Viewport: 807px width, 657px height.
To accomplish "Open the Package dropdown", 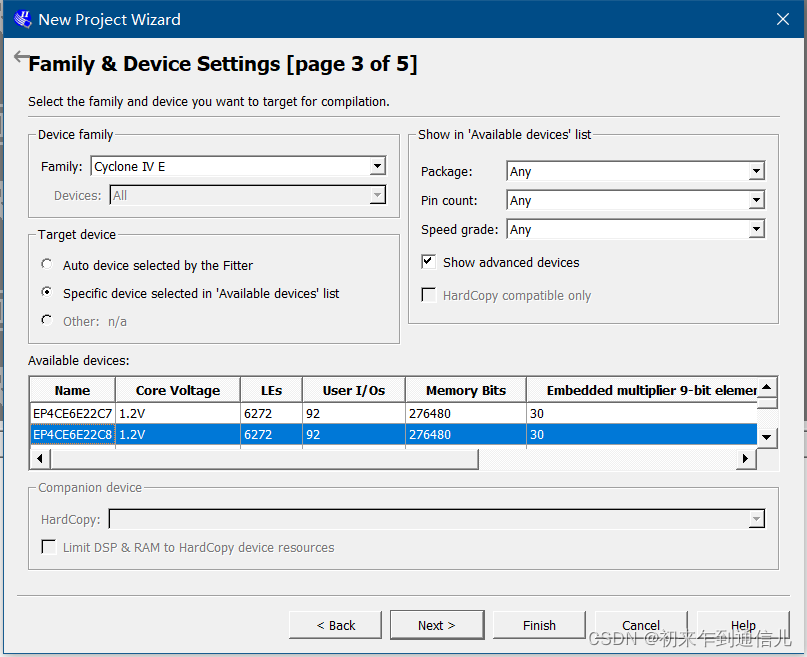I will tap(636, 171).
